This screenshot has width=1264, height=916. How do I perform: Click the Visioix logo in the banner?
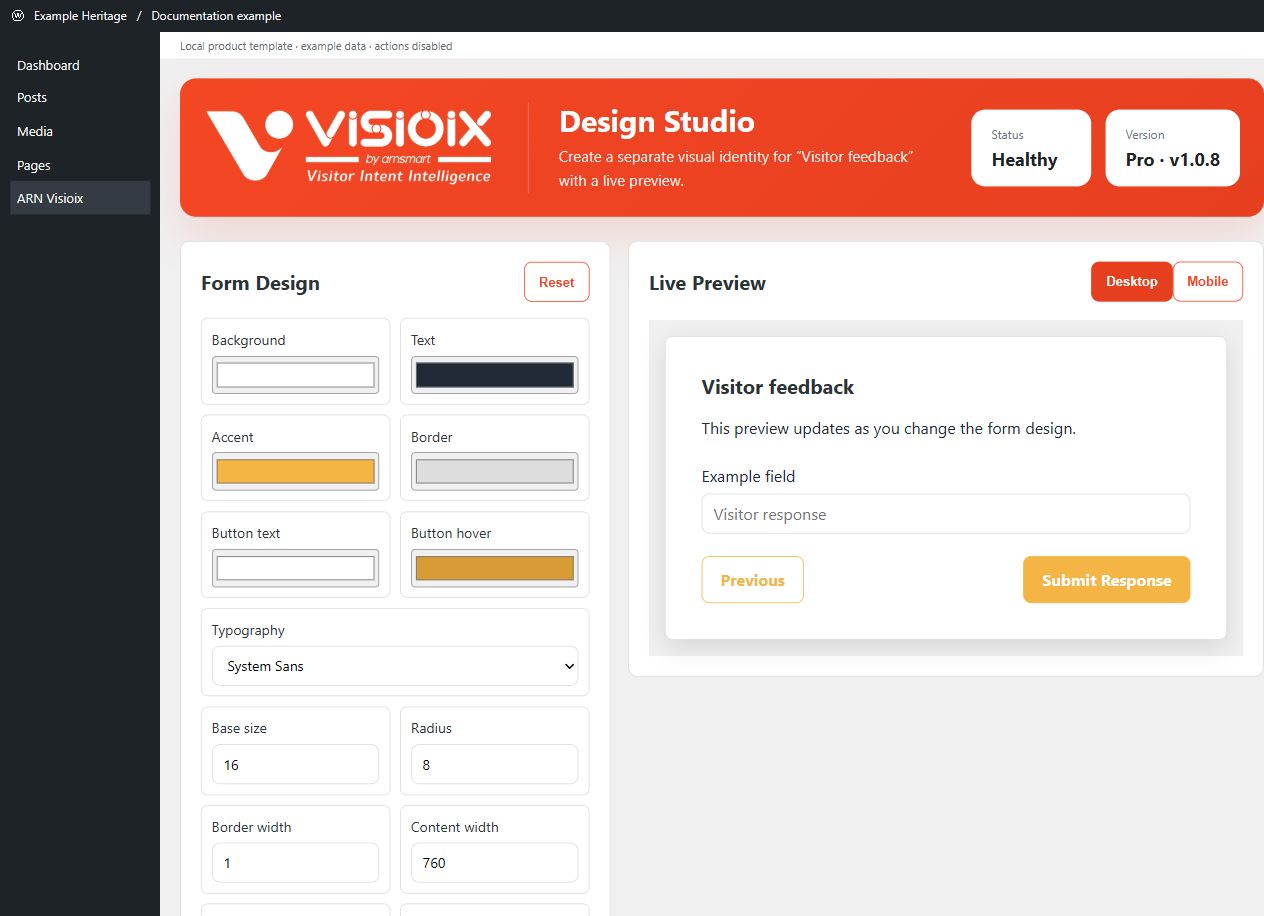[x=349, y=146]
